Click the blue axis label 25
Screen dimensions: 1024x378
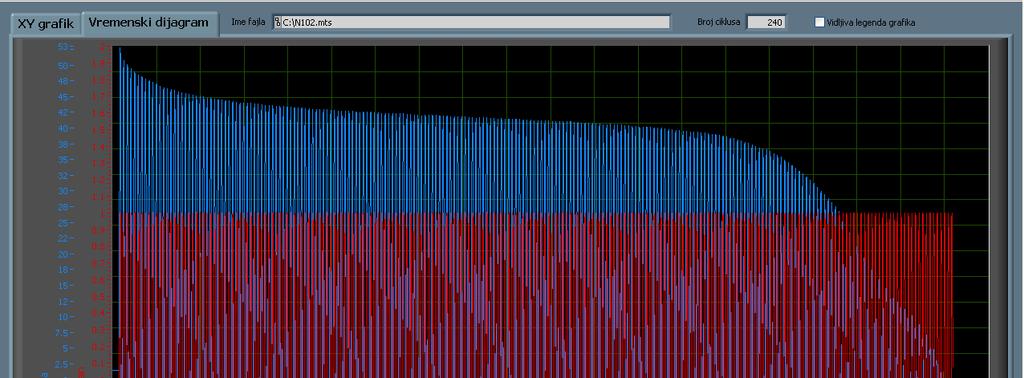(x=63, y=223)
